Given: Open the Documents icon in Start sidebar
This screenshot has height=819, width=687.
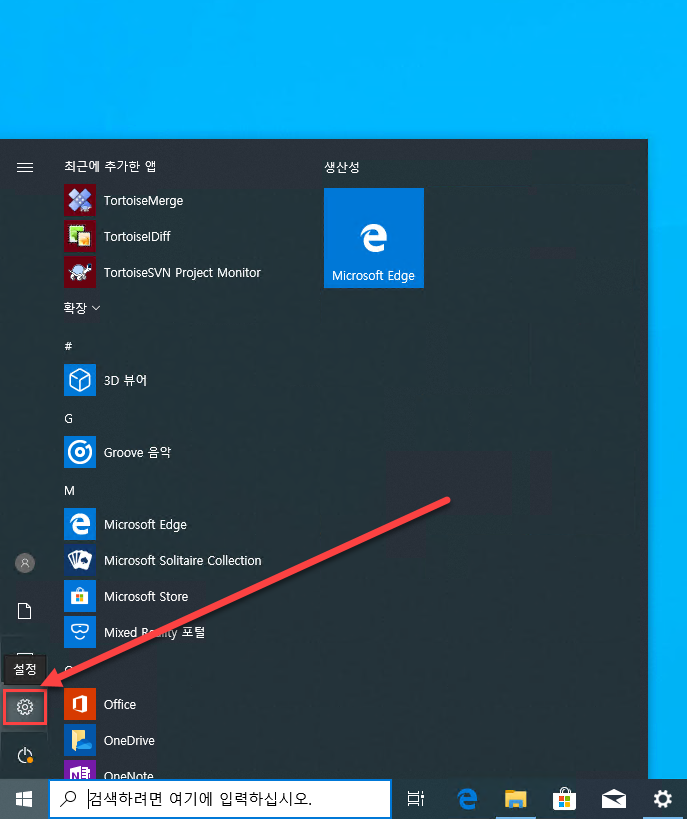Looking at the screenshot, I should click(25, 611).
